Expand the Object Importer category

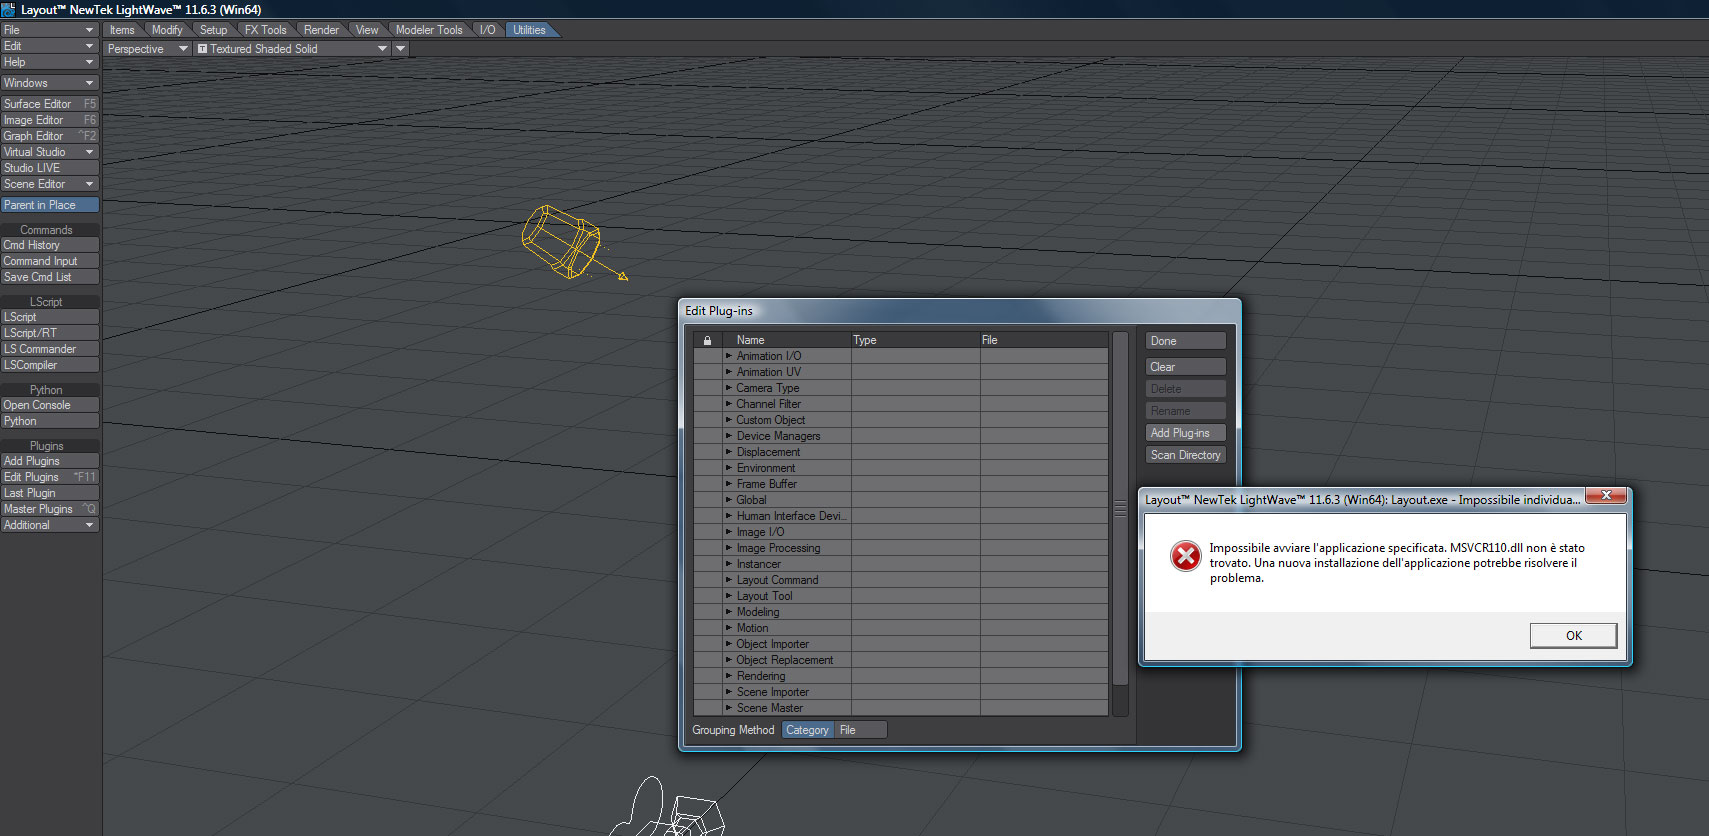point(729,644)
